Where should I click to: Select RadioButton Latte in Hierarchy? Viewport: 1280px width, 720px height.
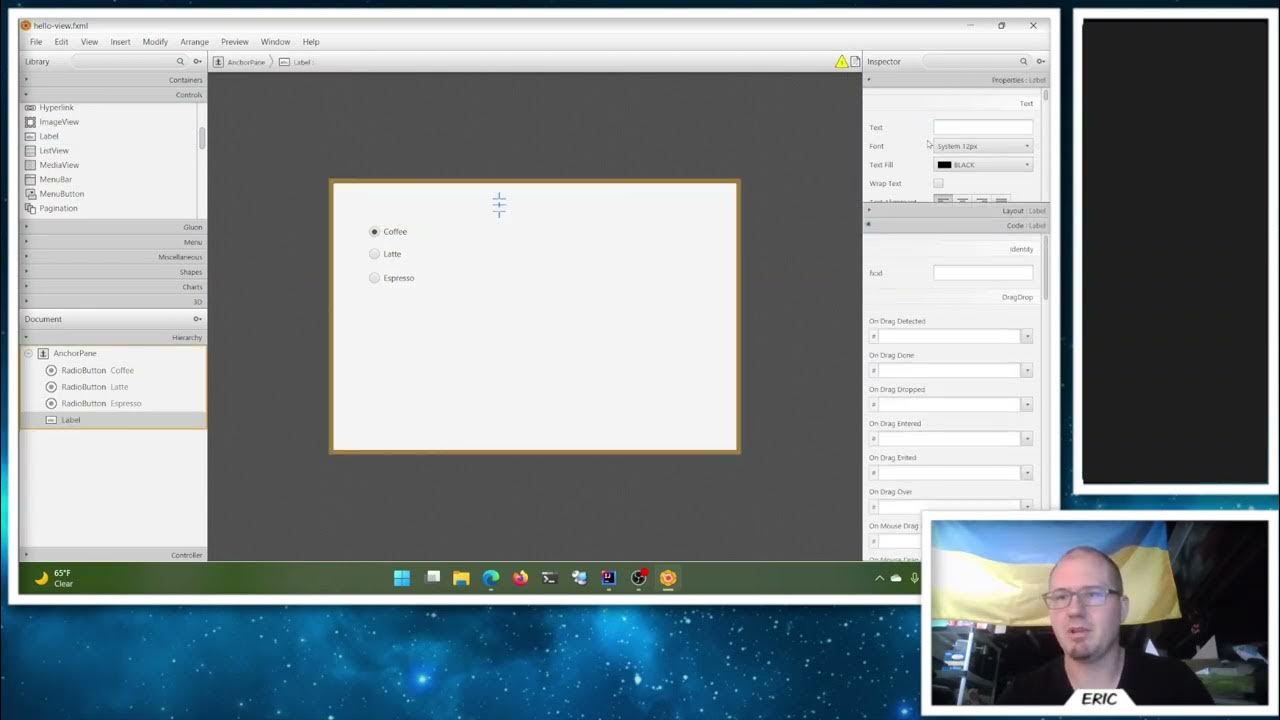(x=113, y=387)
